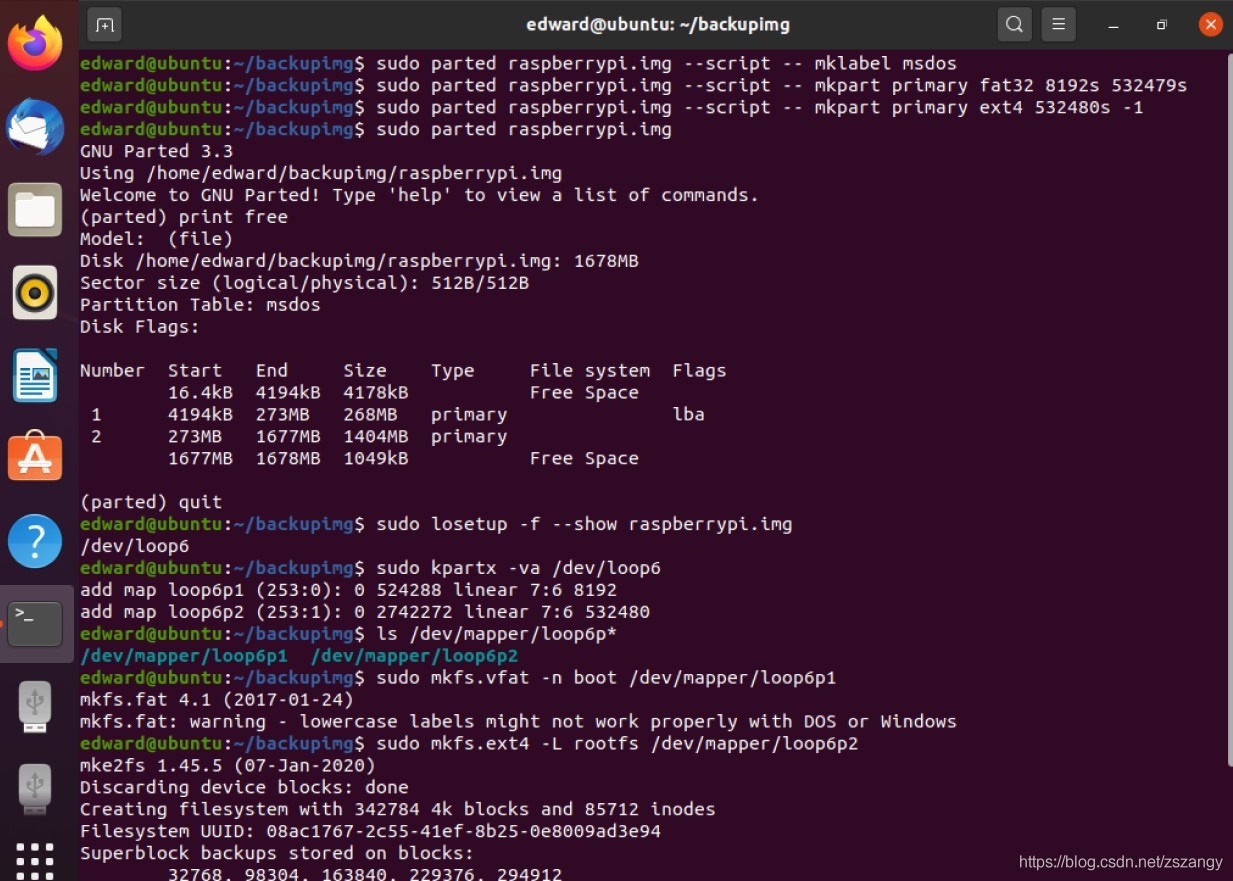Open the Files manager dock icon
This screenshot has width=1233, height=881.
(35, 210)
